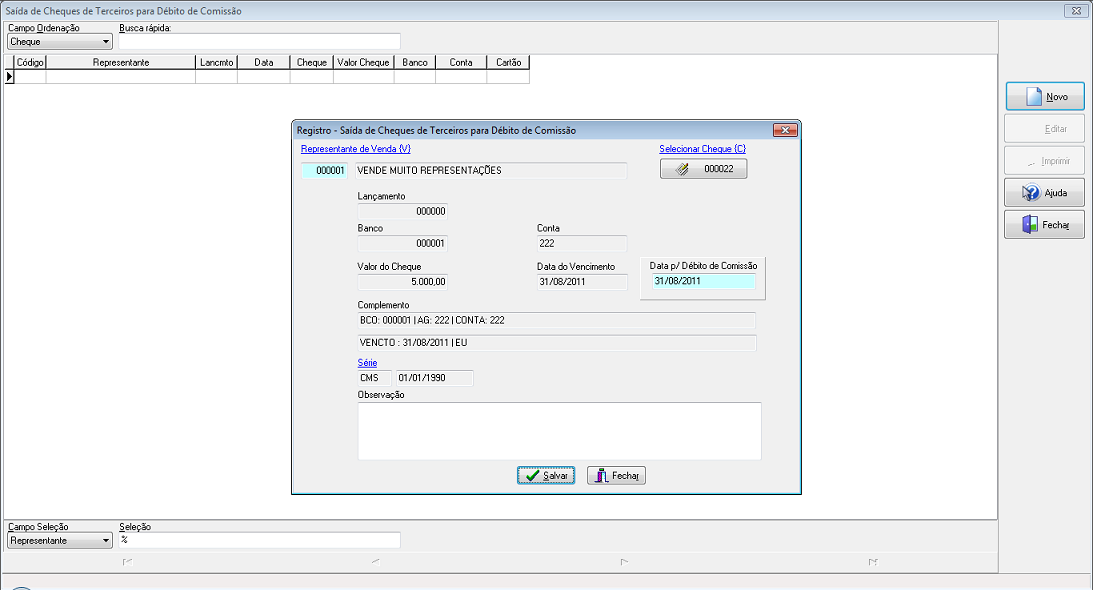Focus the Busca rápida search field
Screen dimensions: 1093x590
point(259,42)
